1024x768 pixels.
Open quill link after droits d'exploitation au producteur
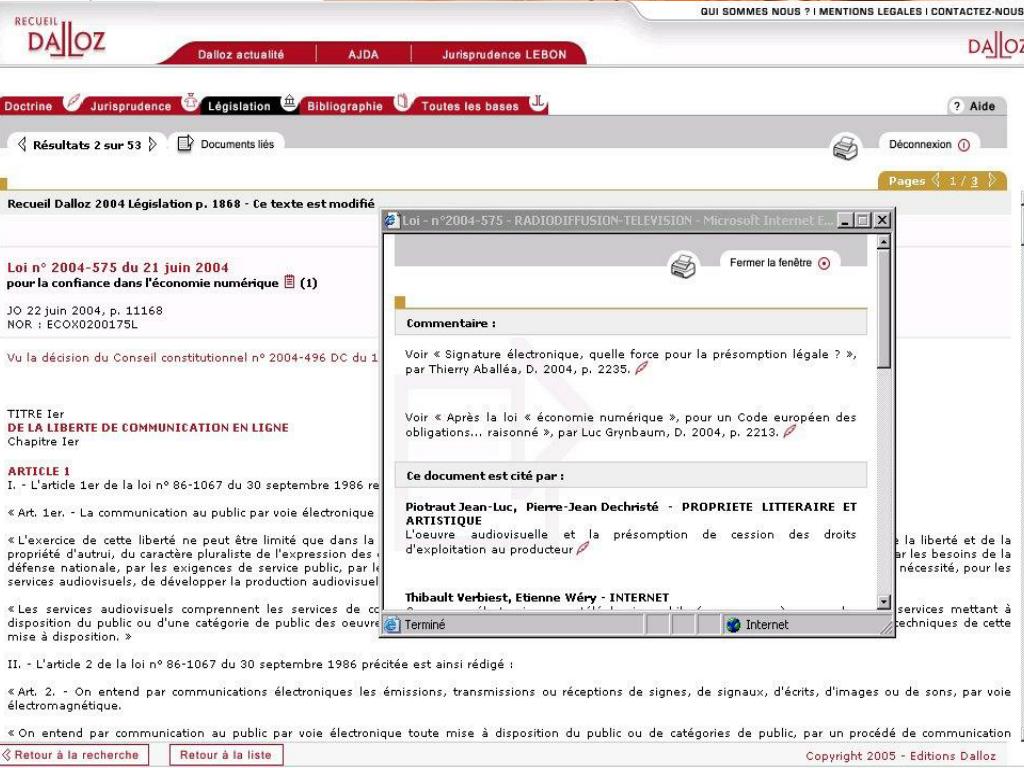[583, 549]
